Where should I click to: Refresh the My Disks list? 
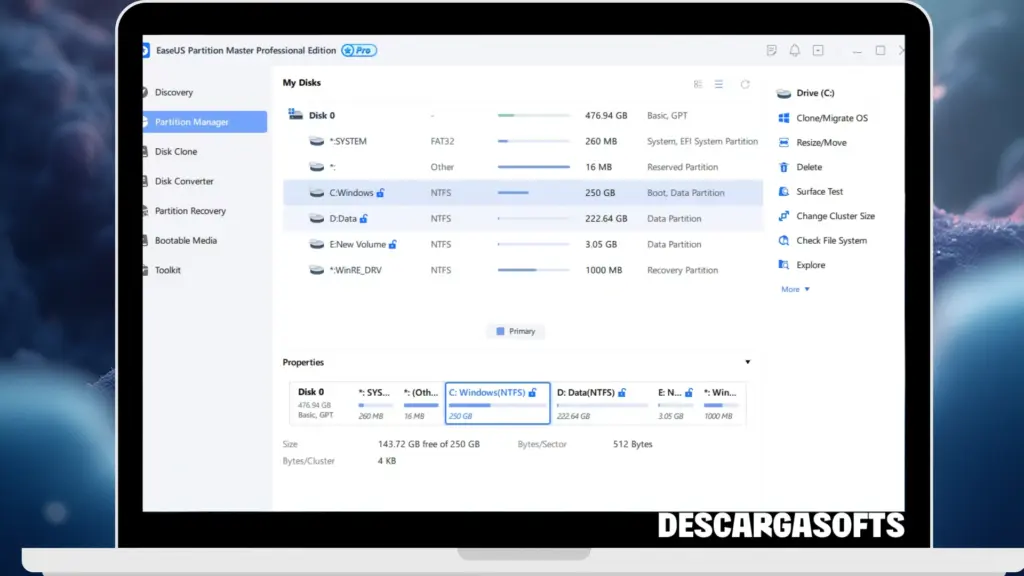pyautogui.click(x=745, y=84)
